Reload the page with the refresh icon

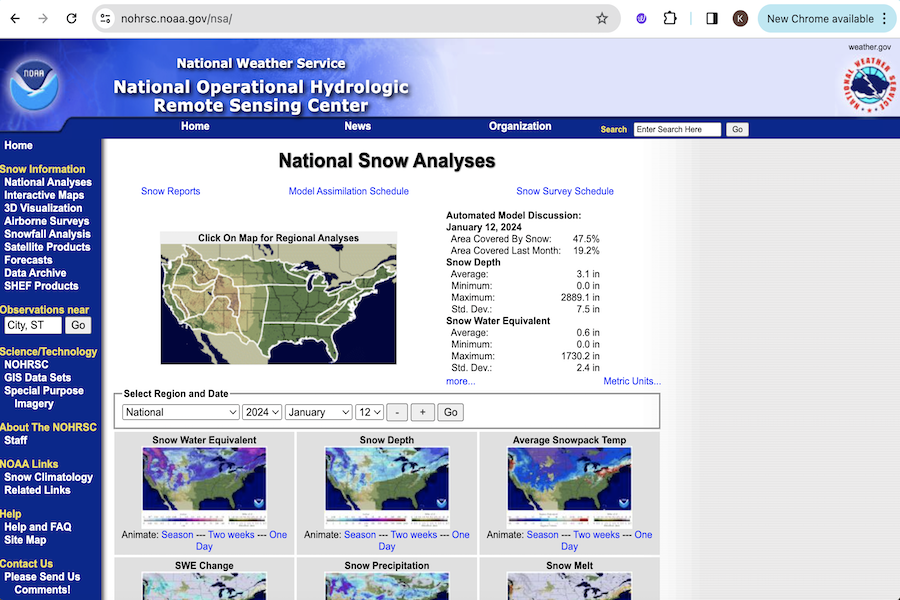pyautogui.click(x=71, y=18)
